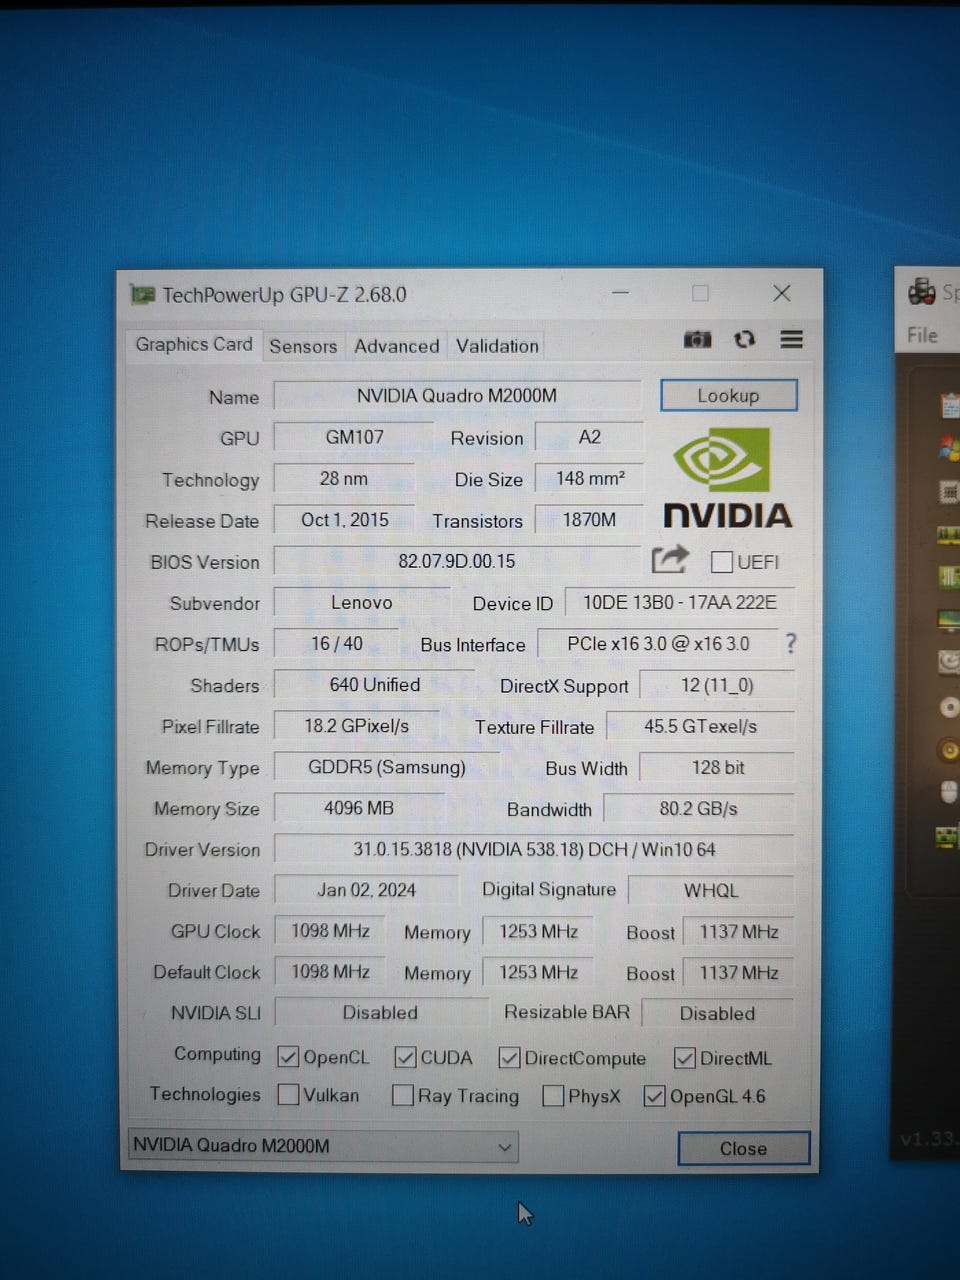960x1280 pixels.
Task: Click the Bandwidth value 80.2 GB/s
Action: [699, 808]
